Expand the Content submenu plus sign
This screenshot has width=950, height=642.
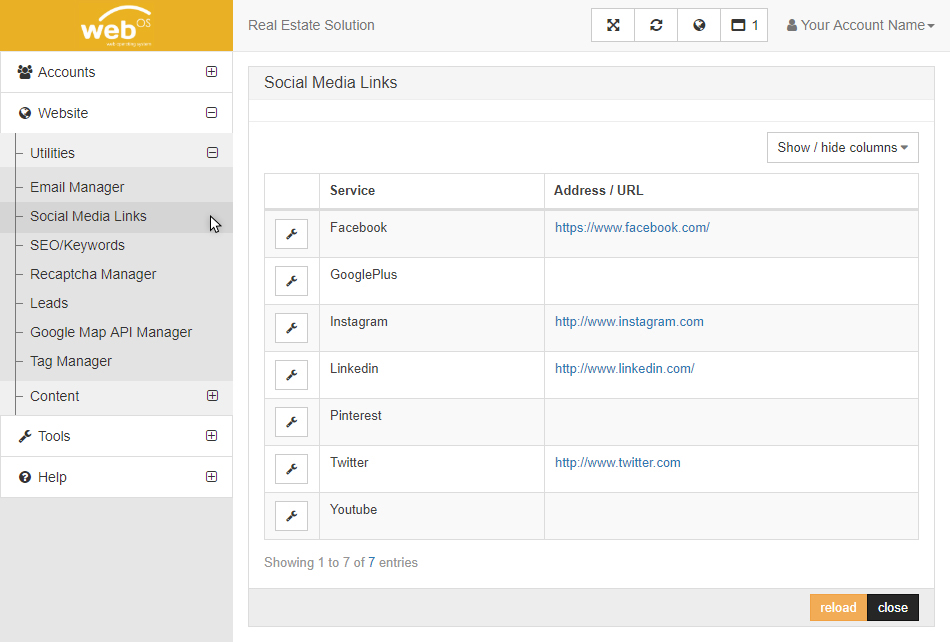tap(213, 395)
